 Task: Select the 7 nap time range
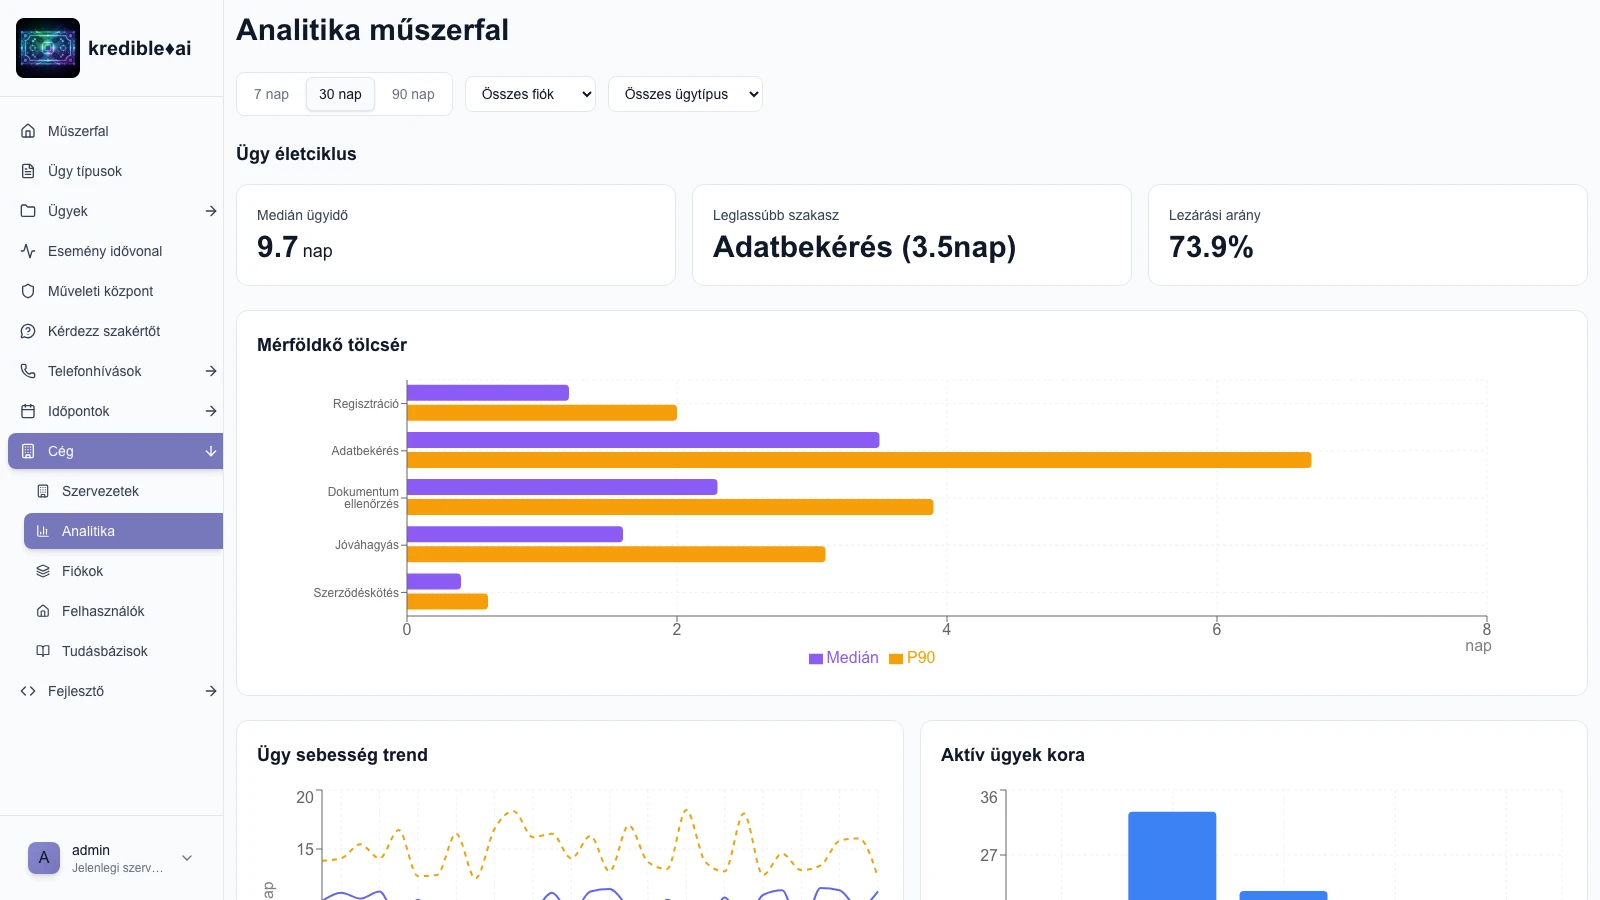click(x=271, y=94)
